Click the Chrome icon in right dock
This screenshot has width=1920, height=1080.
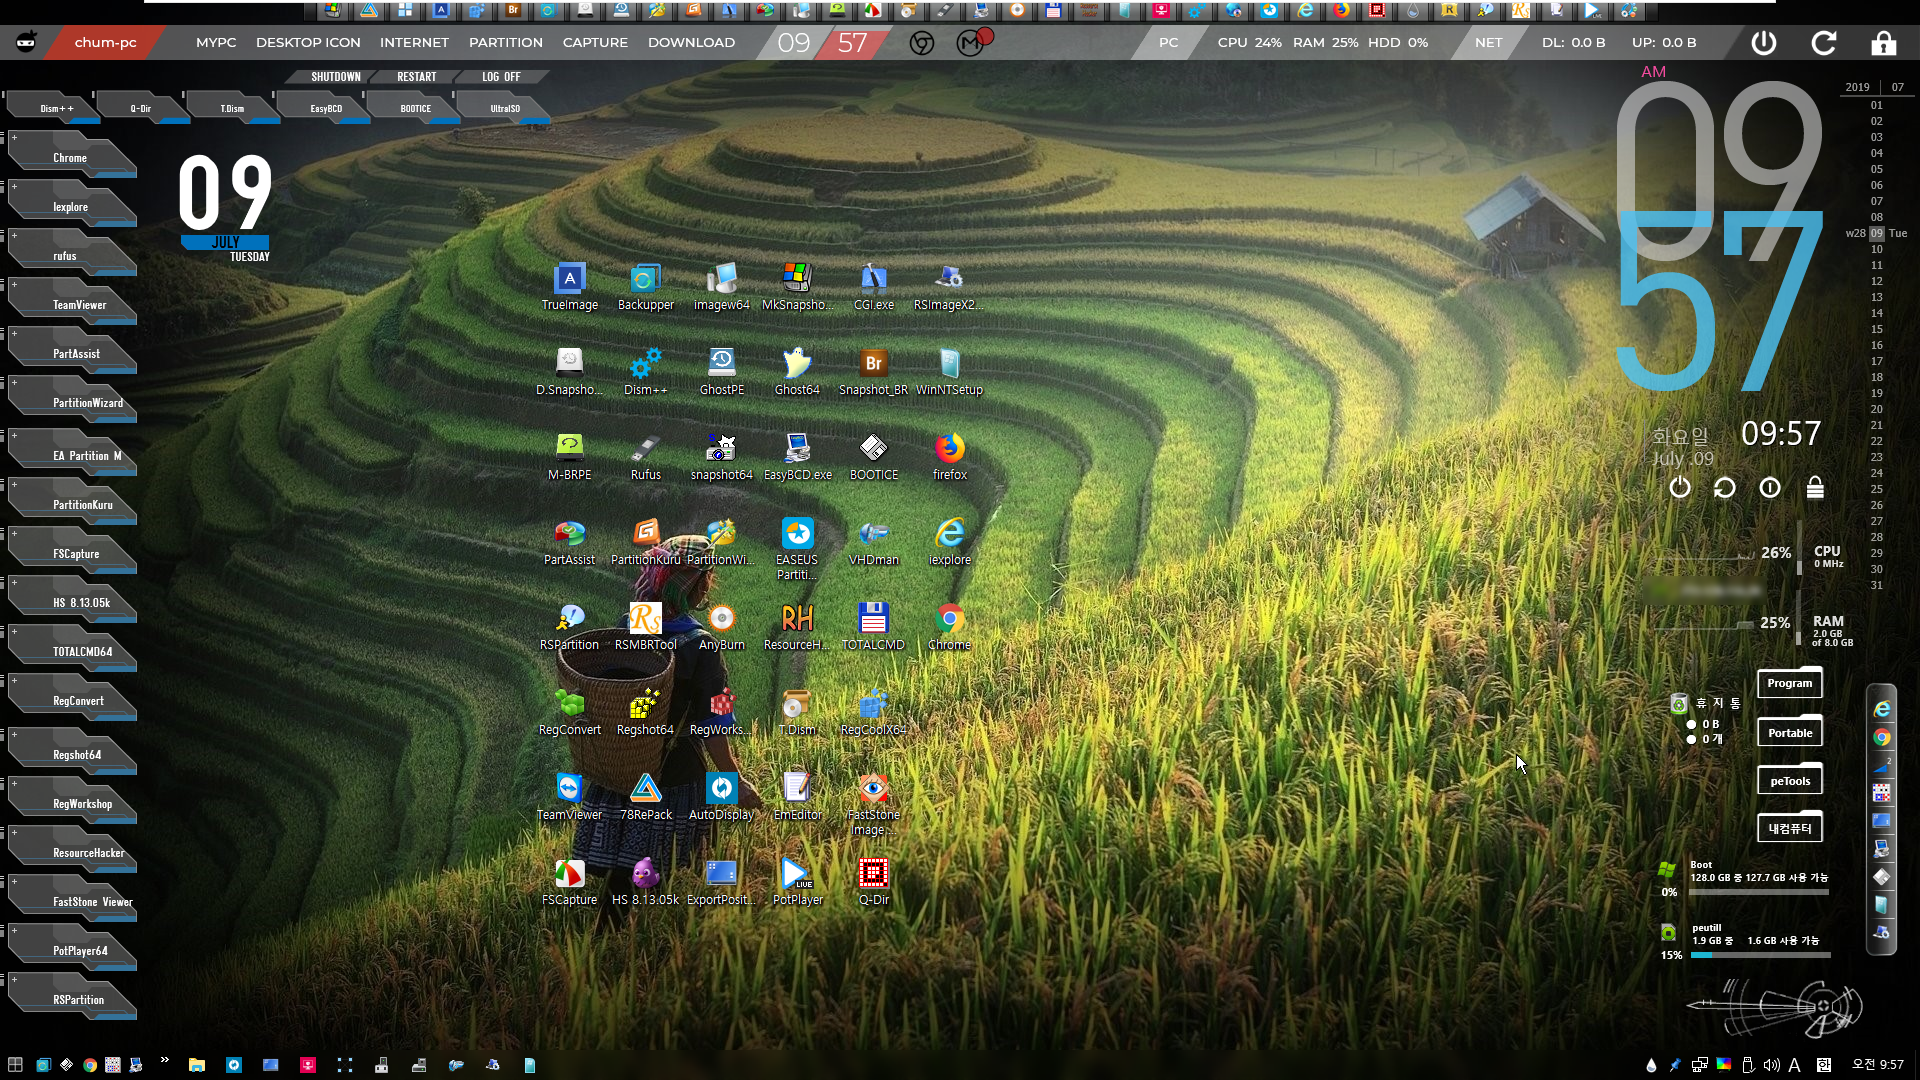[x=1882, y=737]
